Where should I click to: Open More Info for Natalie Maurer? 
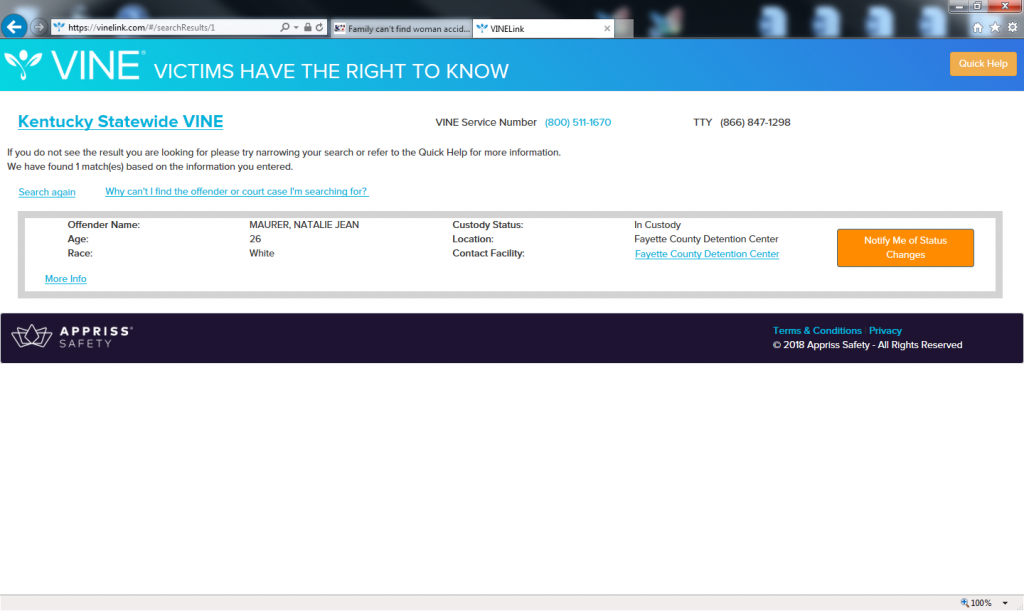click(x=66, y=279)
